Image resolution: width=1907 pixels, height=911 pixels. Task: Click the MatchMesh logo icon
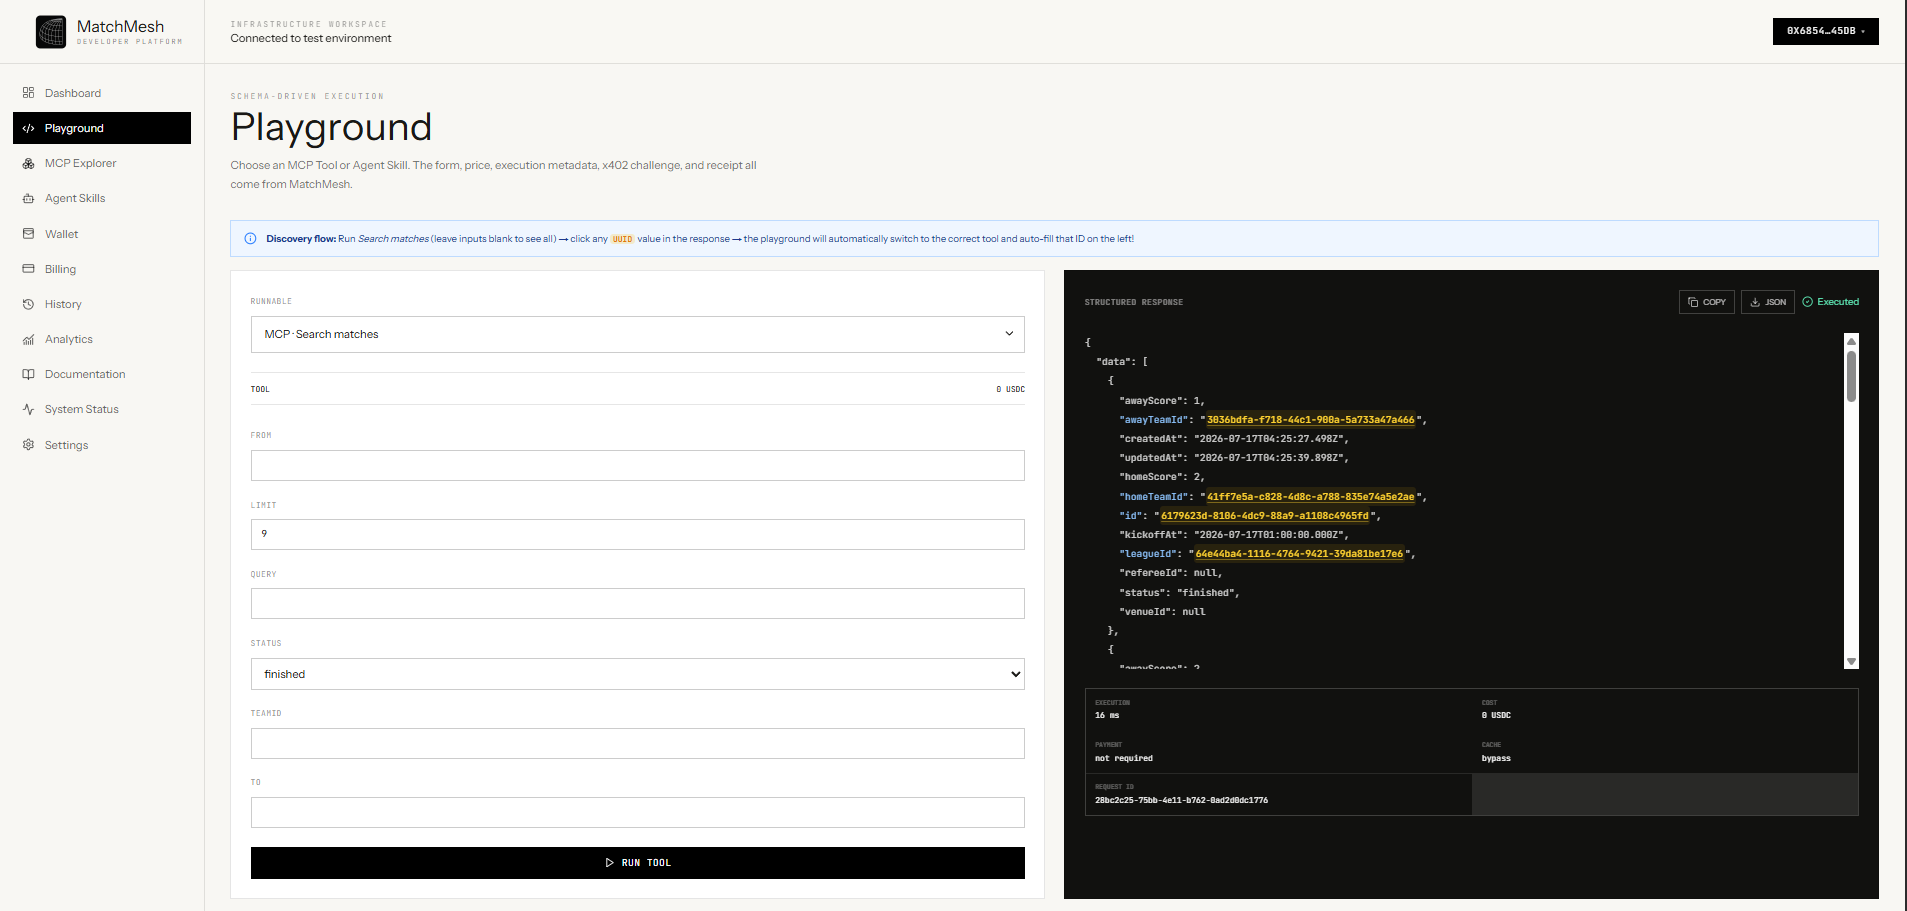(x=51, y=32)
